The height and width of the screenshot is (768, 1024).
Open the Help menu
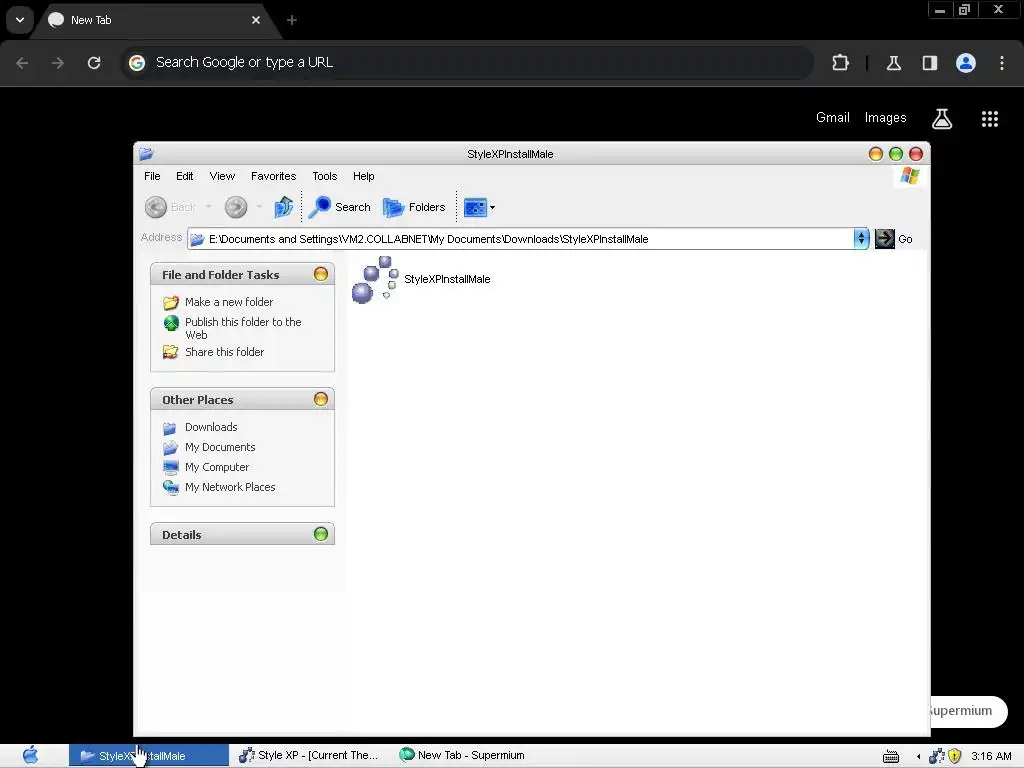pos(364,176)
